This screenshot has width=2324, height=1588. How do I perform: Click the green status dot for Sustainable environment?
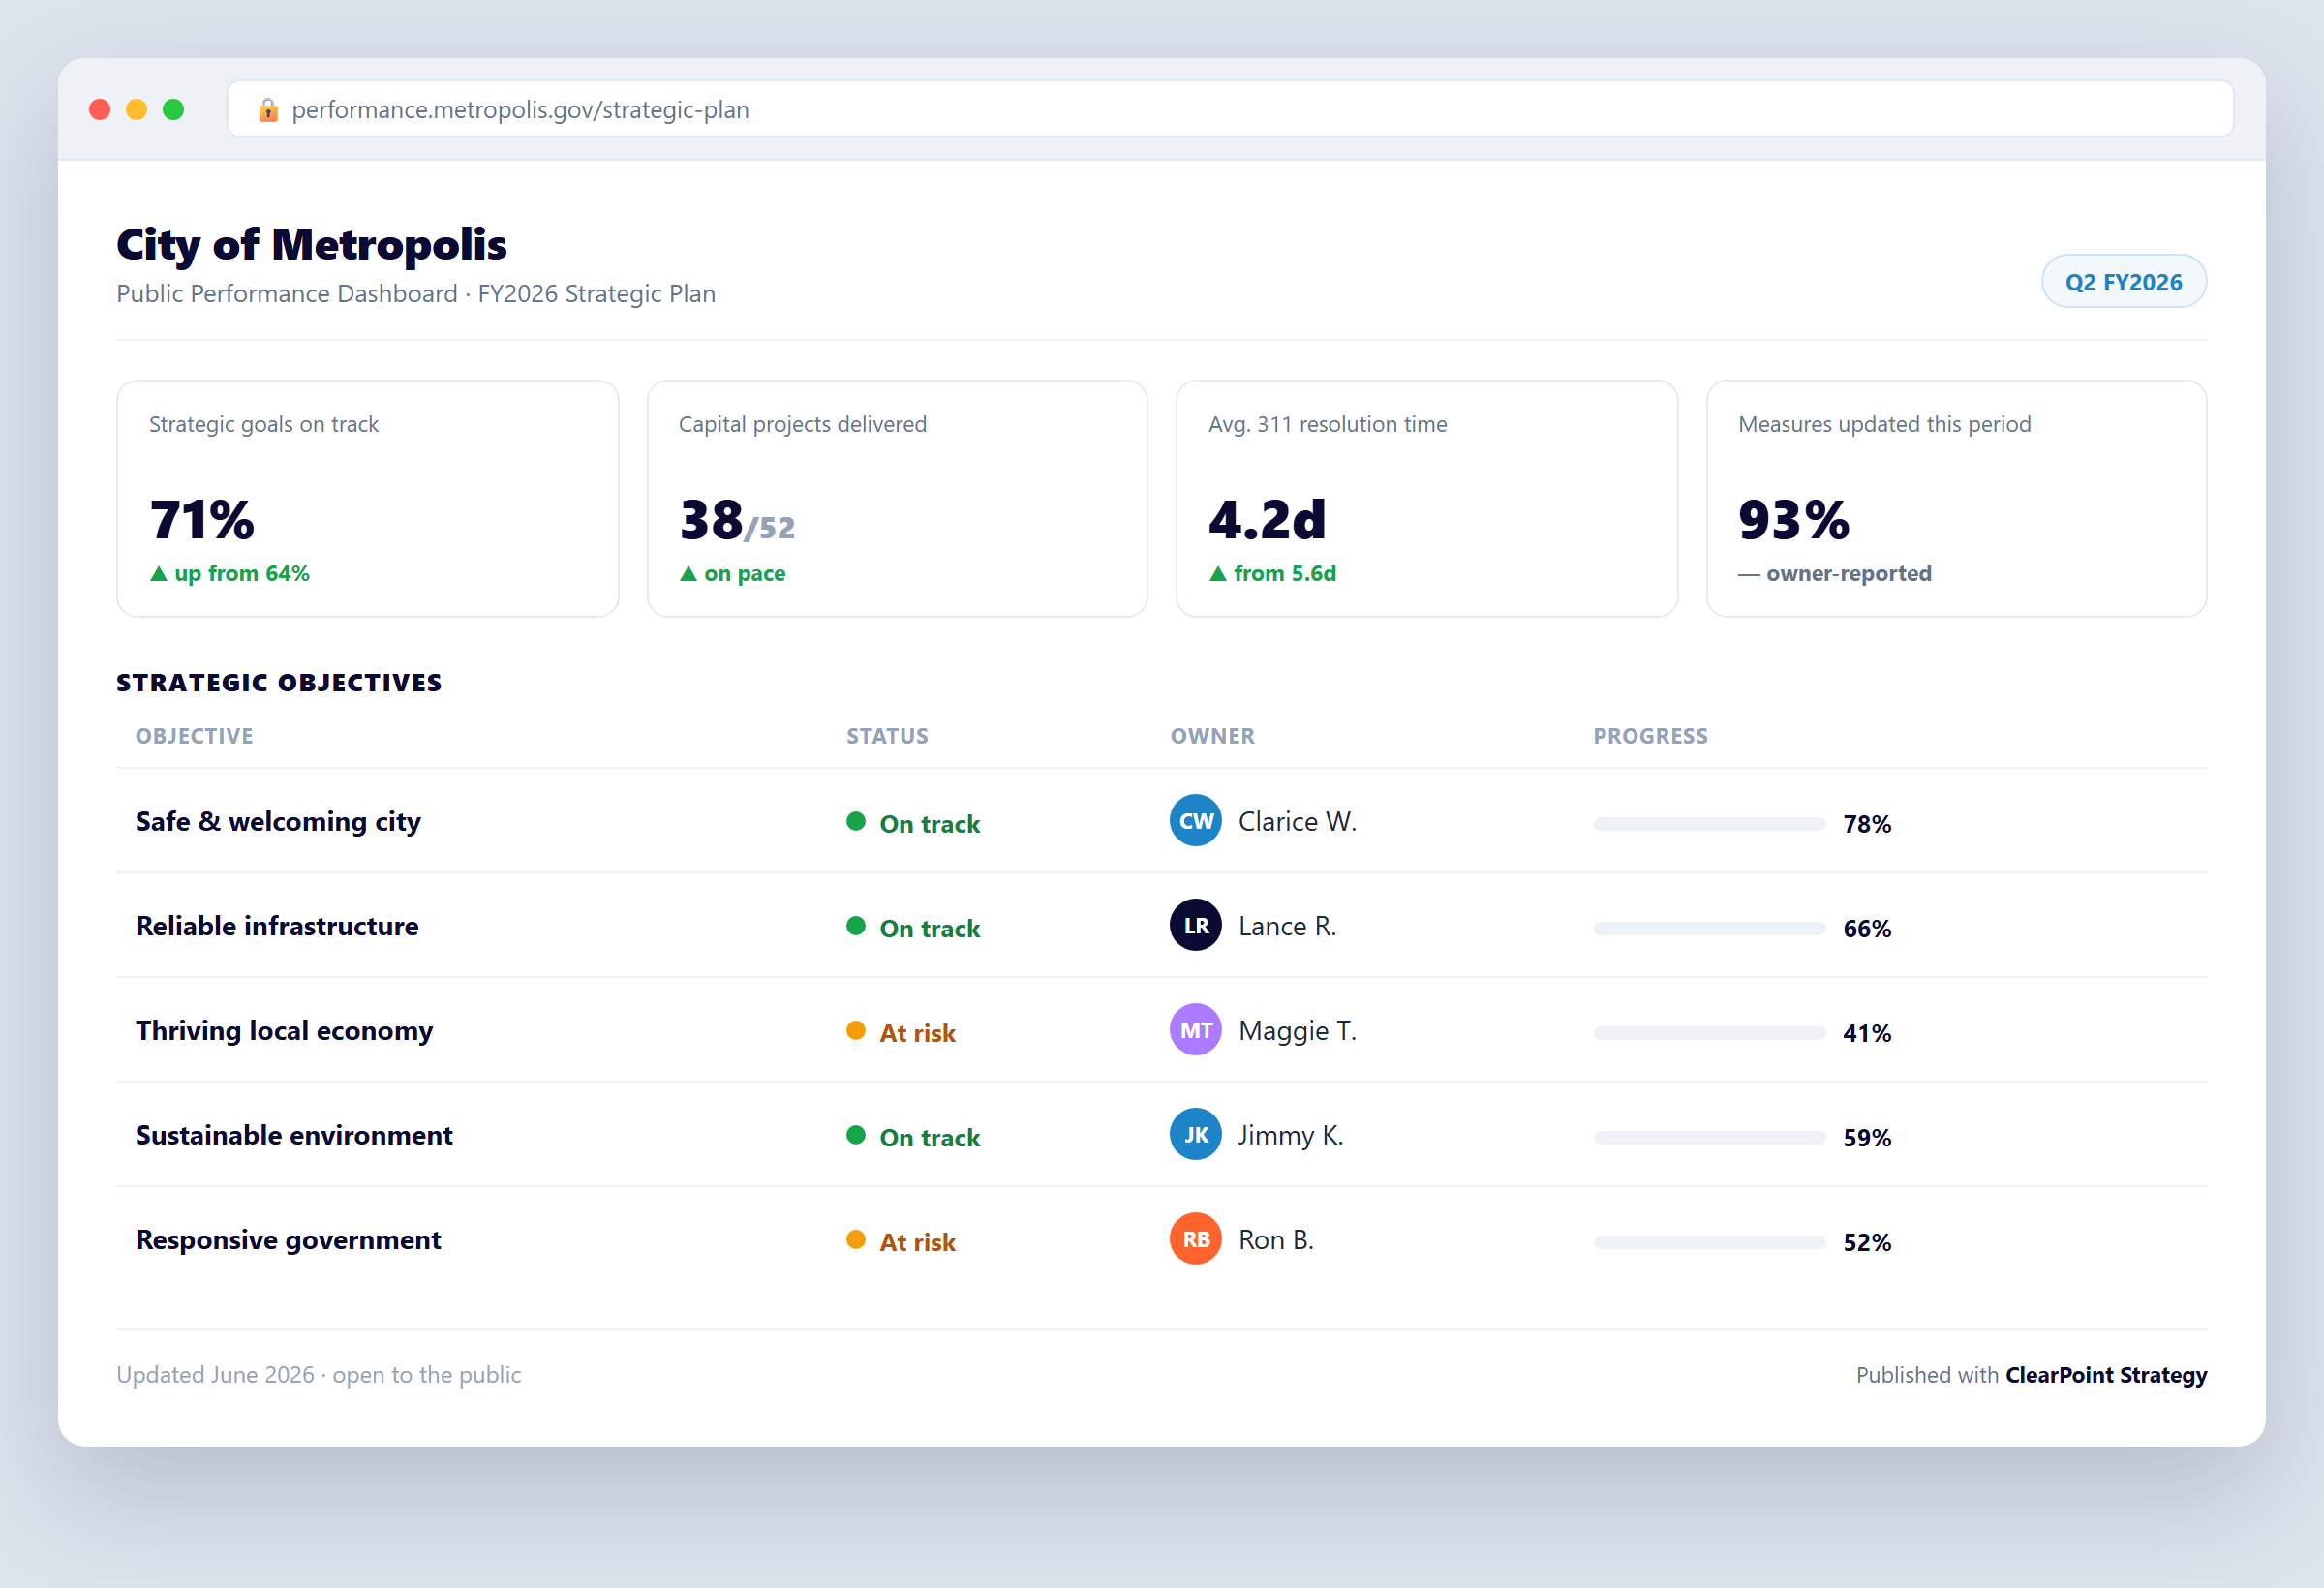(x=856, y=1135)
